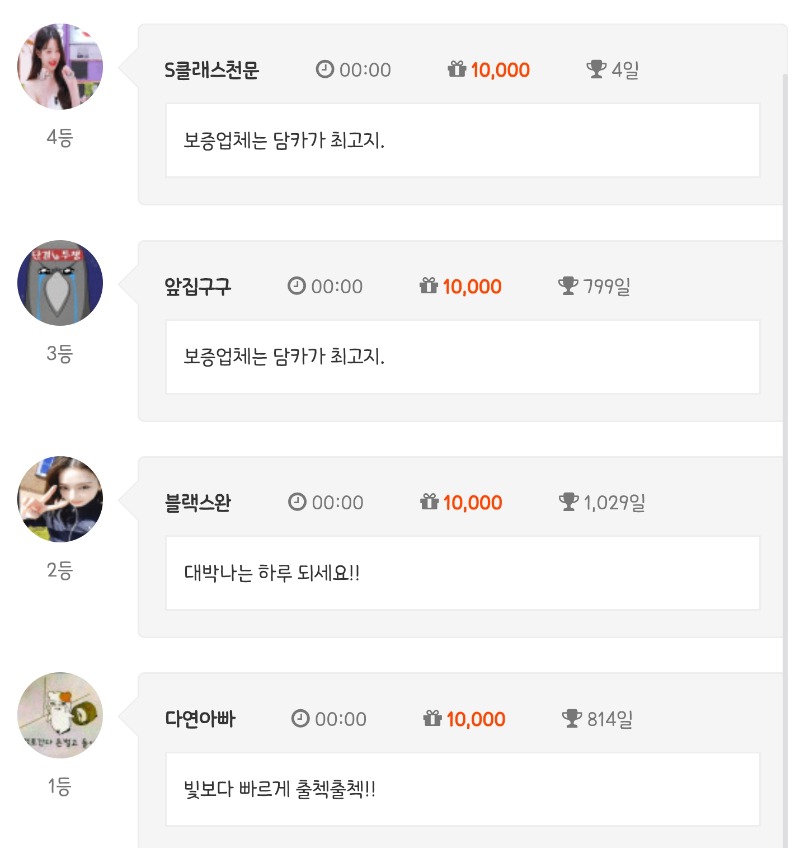Click the gift icon in 다연아빠's row
The height and width of the screenshot is (848, 800).
pos(432,718)
